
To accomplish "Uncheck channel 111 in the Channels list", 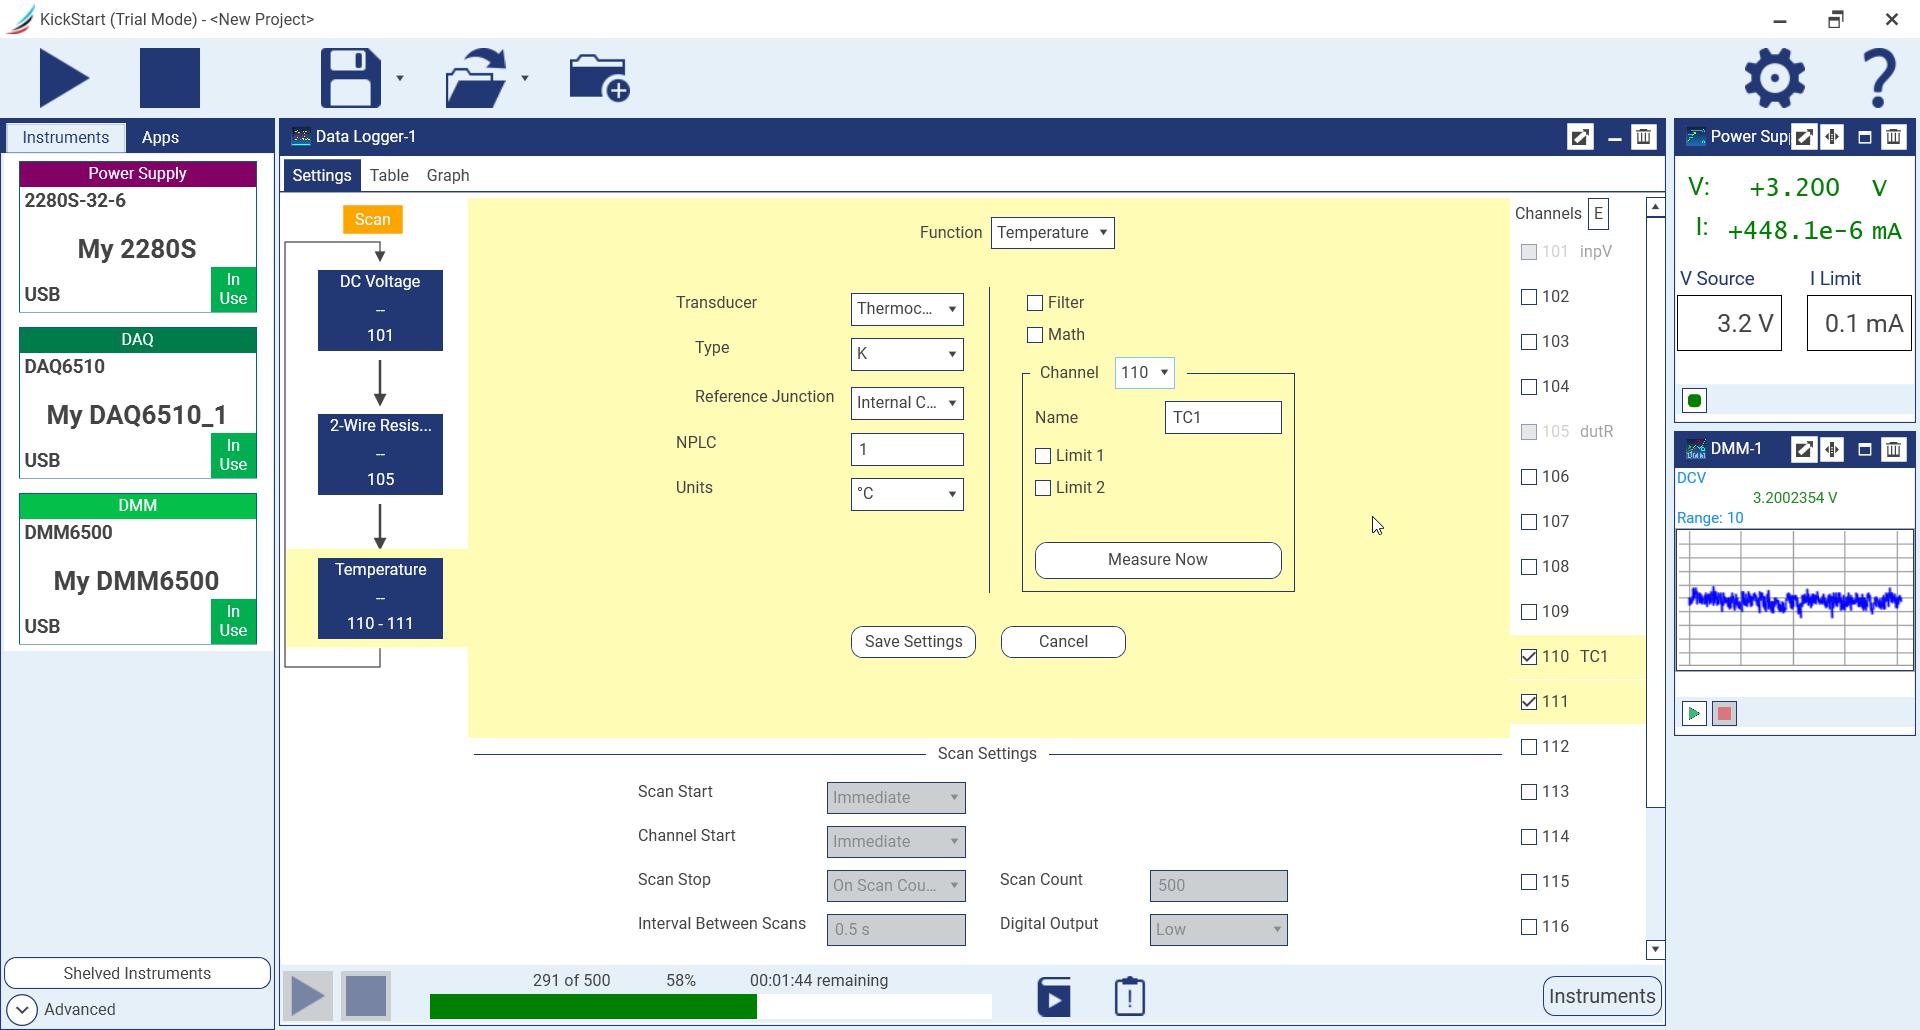I will click(1528, 701).
